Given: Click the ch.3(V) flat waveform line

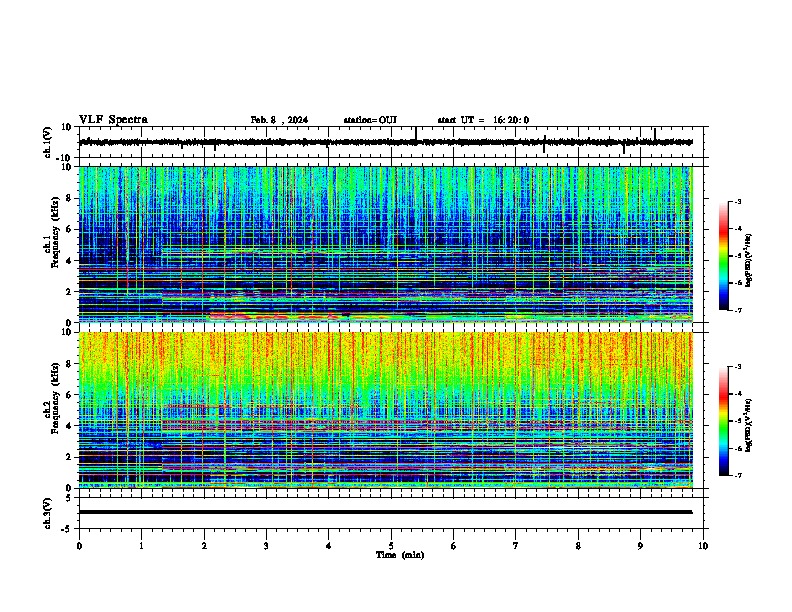Looking at the screenshot, I should tap(386, 512).
